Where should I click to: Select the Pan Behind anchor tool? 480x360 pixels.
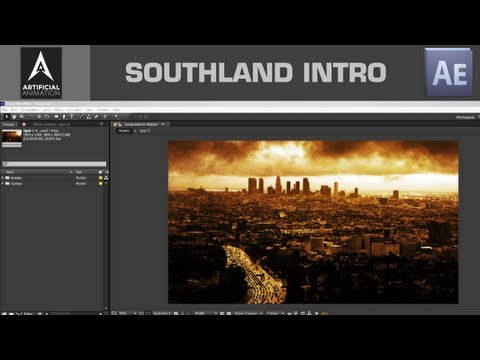[x=47, y=117]
